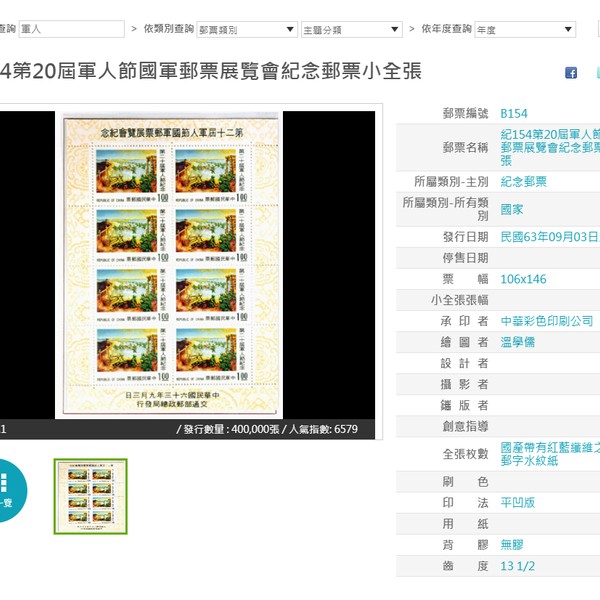Screen dimensions: 600x600
Task: Click the 106x146 stamp size value
Action: pos(523,279)
